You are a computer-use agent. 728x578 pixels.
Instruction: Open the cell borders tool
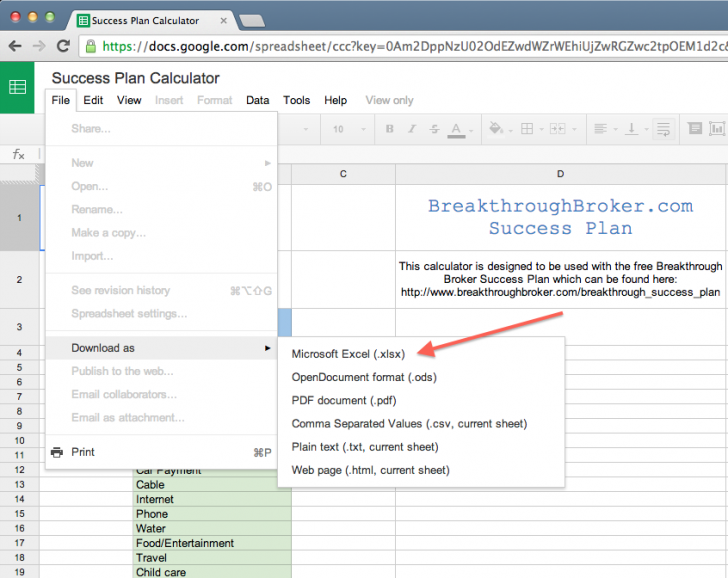pos(527,129)
